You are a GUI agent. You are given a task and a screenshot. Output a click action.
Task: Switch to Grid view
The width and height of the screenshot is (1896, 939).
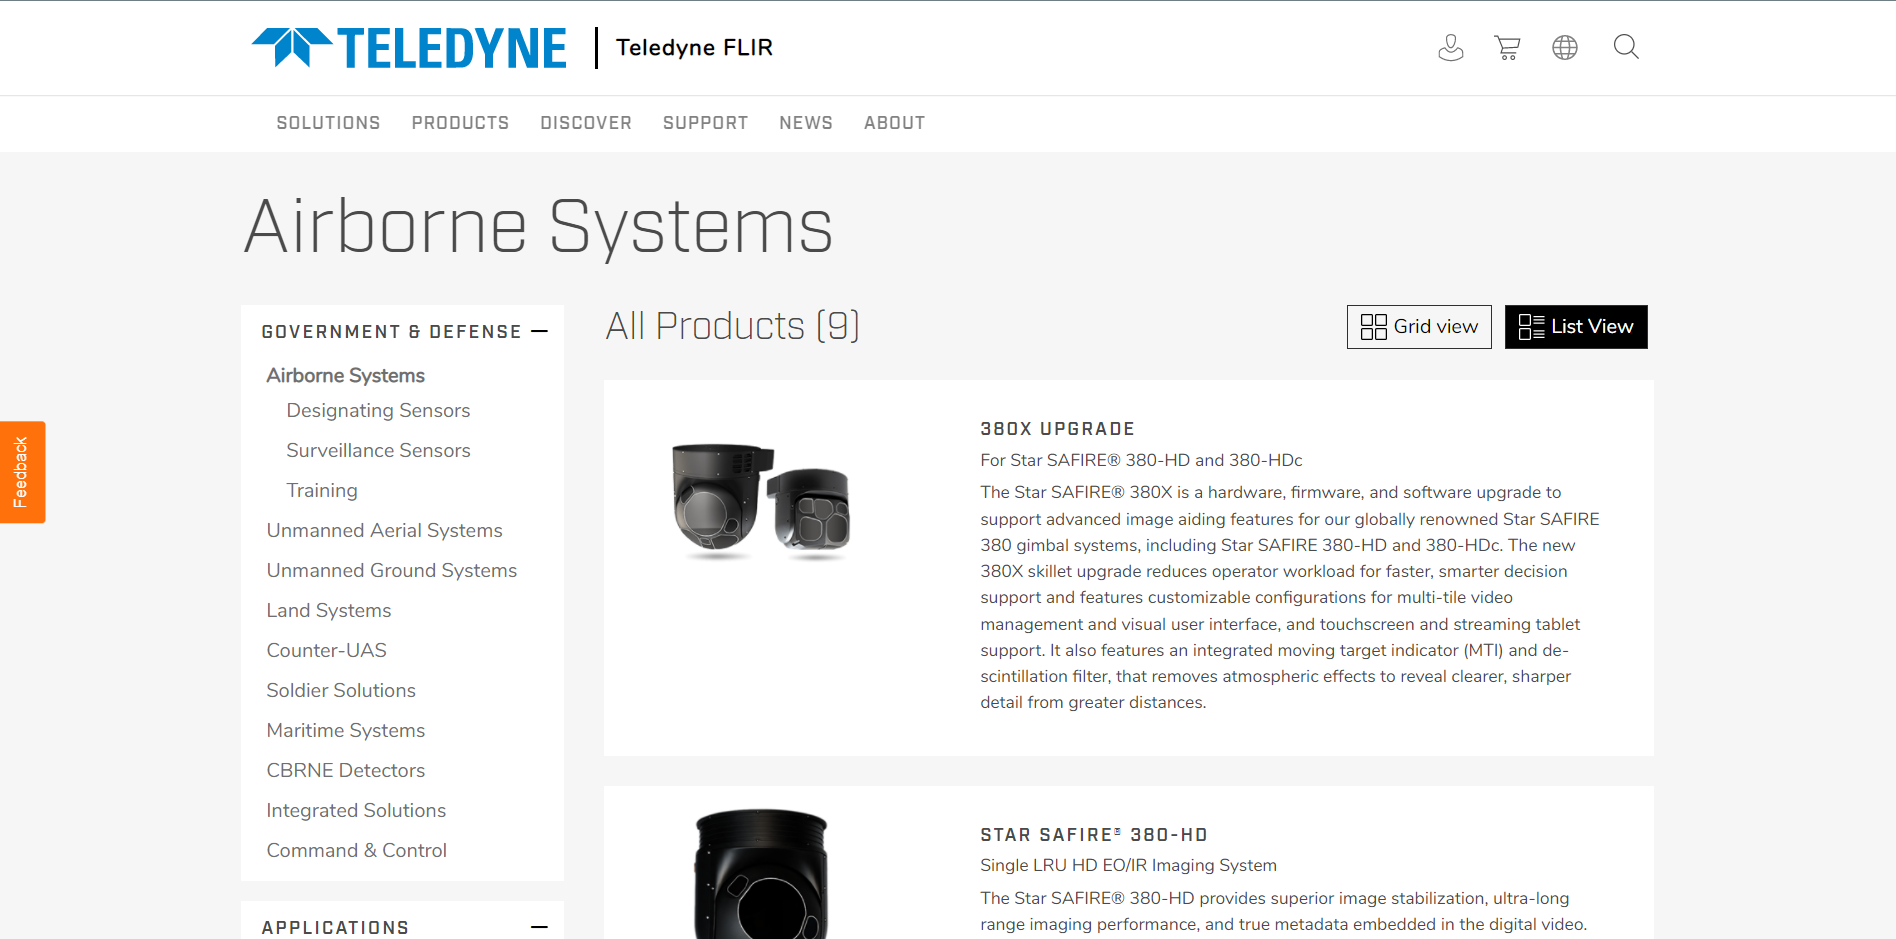tap(1419, 327)
